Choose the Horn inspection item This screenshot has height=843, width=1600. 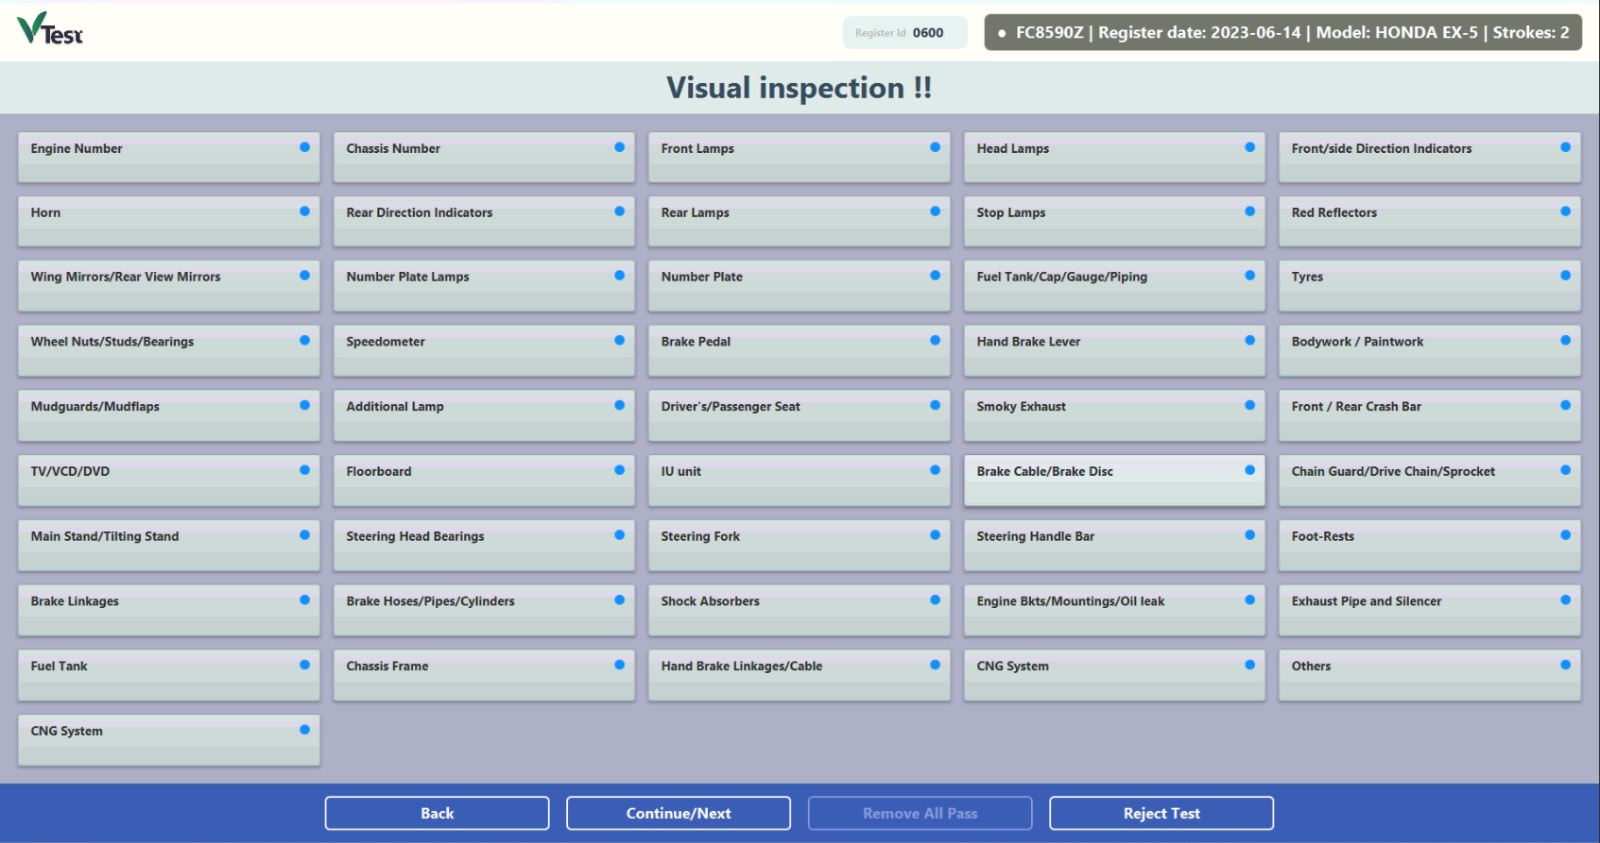click(169, 221)
